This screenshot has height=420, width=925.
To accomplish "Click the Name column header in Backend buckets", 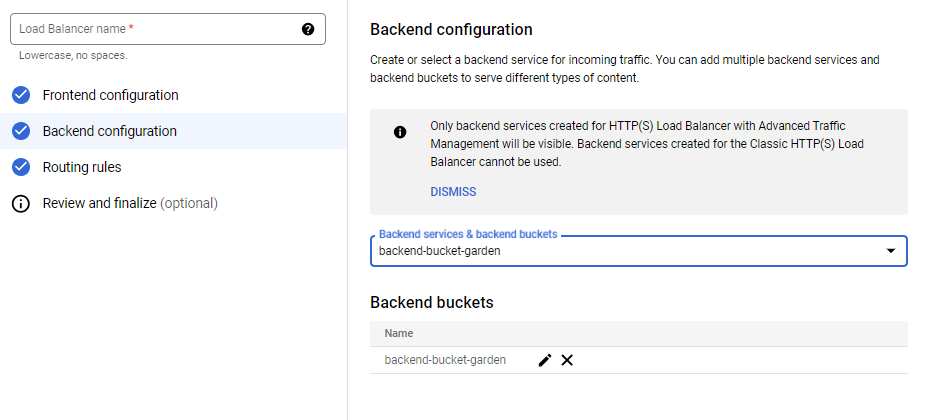I will (399, 333).
